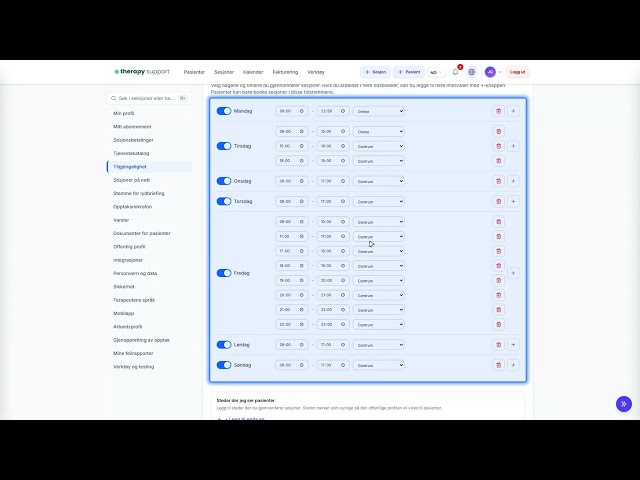The height and width of the screenshot is (480, 640).
Task: Toggle Søndag availability off
Action: tap(224, 365)
